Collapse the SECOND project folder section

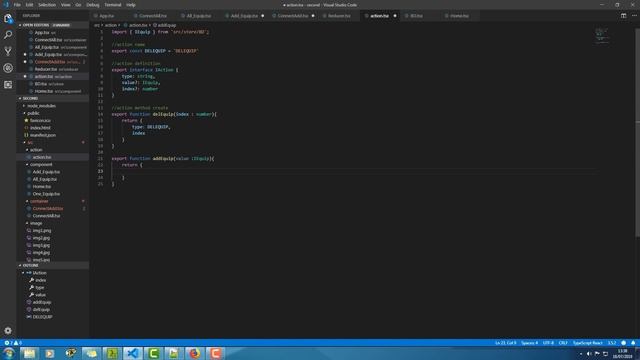(x=53, y=98)
